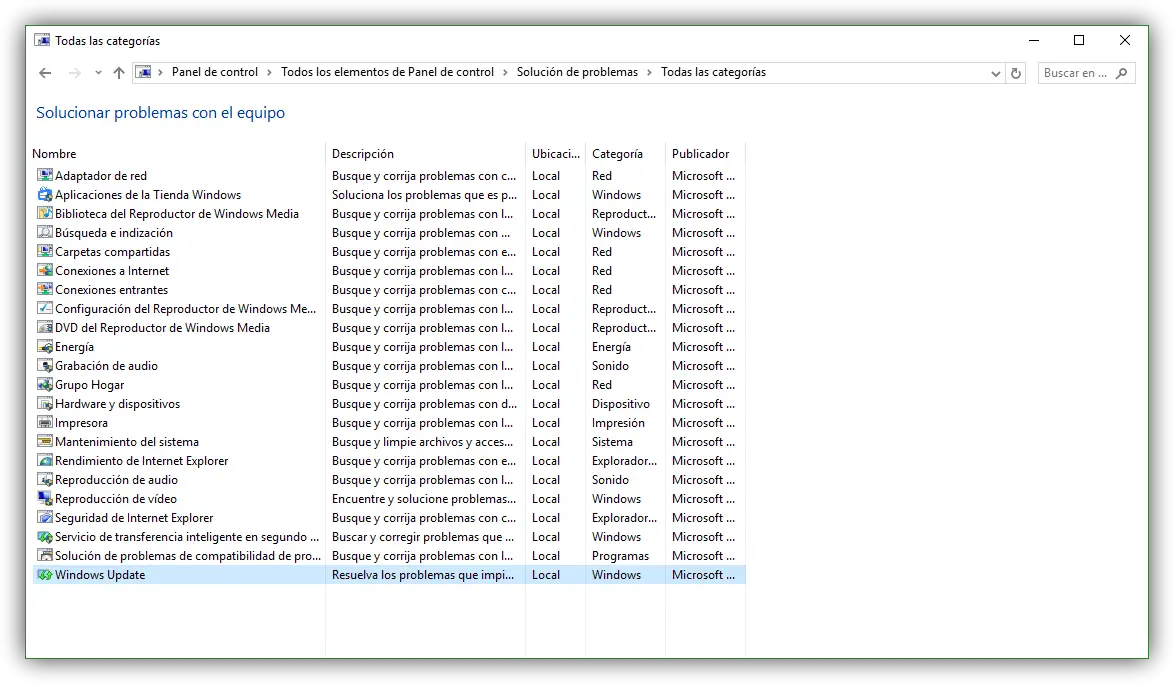Navigate to Solución de problemas breadcrumb
This screenshot has height=684, width=1174.
577,72
